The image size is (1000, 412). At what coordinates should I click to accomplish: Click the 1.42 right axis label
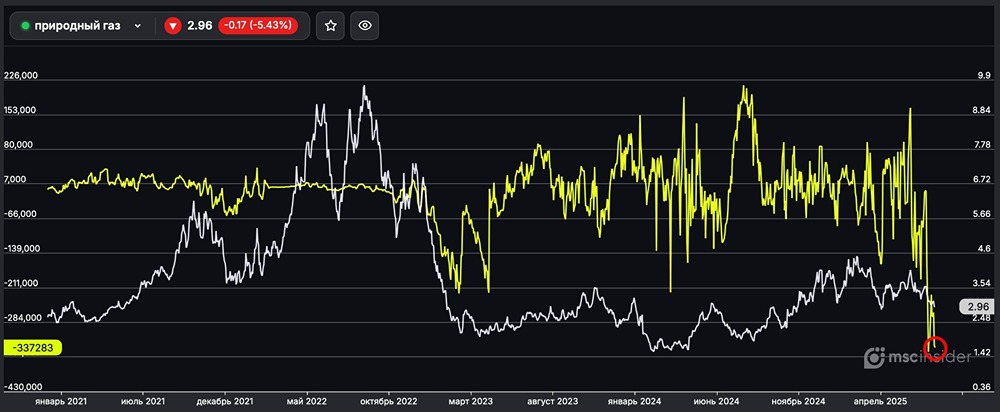(980, 353)
